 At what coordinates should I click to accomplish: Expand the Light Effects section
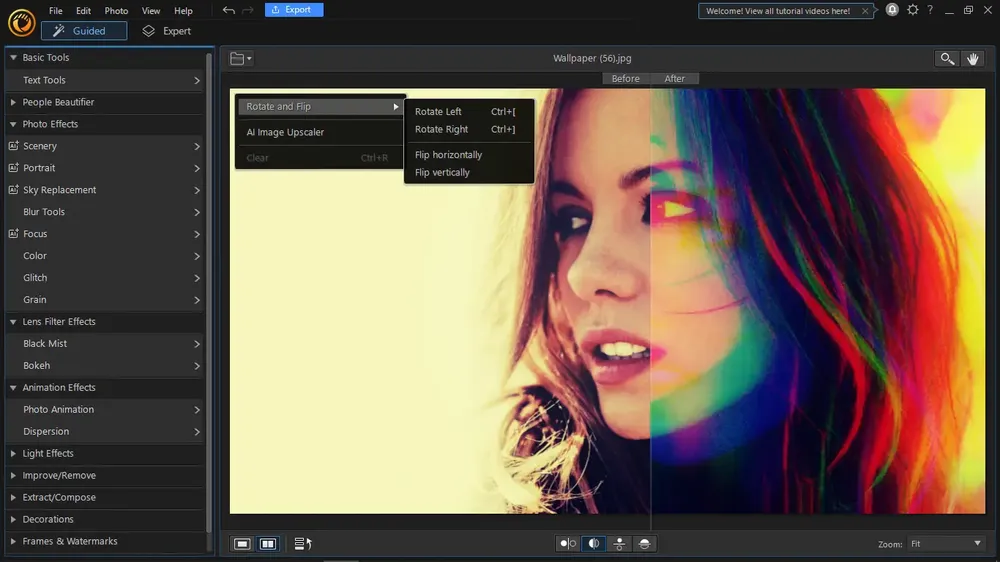[x=48, y=453]
